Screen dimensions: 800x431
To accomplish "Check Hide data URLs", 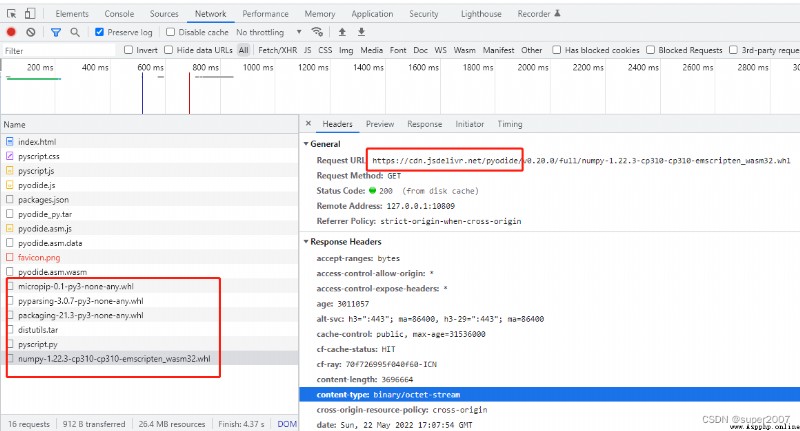I will [x=168, y=49].
